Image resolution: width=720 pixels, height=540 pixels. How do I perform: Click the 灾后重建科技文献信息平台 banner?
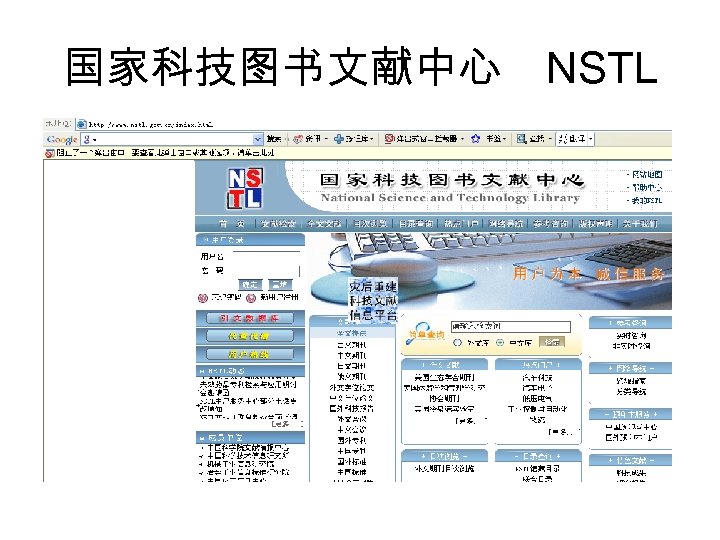point(373,300)
